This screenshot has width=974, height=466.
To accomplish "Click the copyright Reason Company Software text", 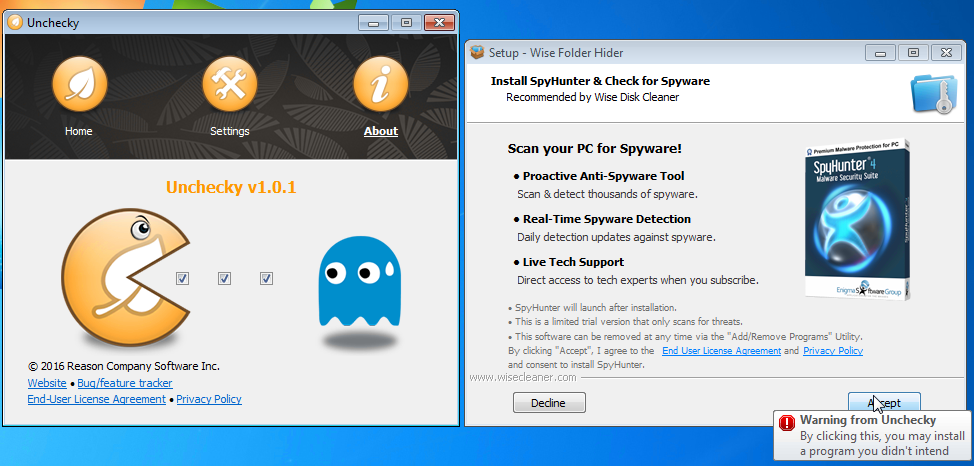I will pos(124,366).
